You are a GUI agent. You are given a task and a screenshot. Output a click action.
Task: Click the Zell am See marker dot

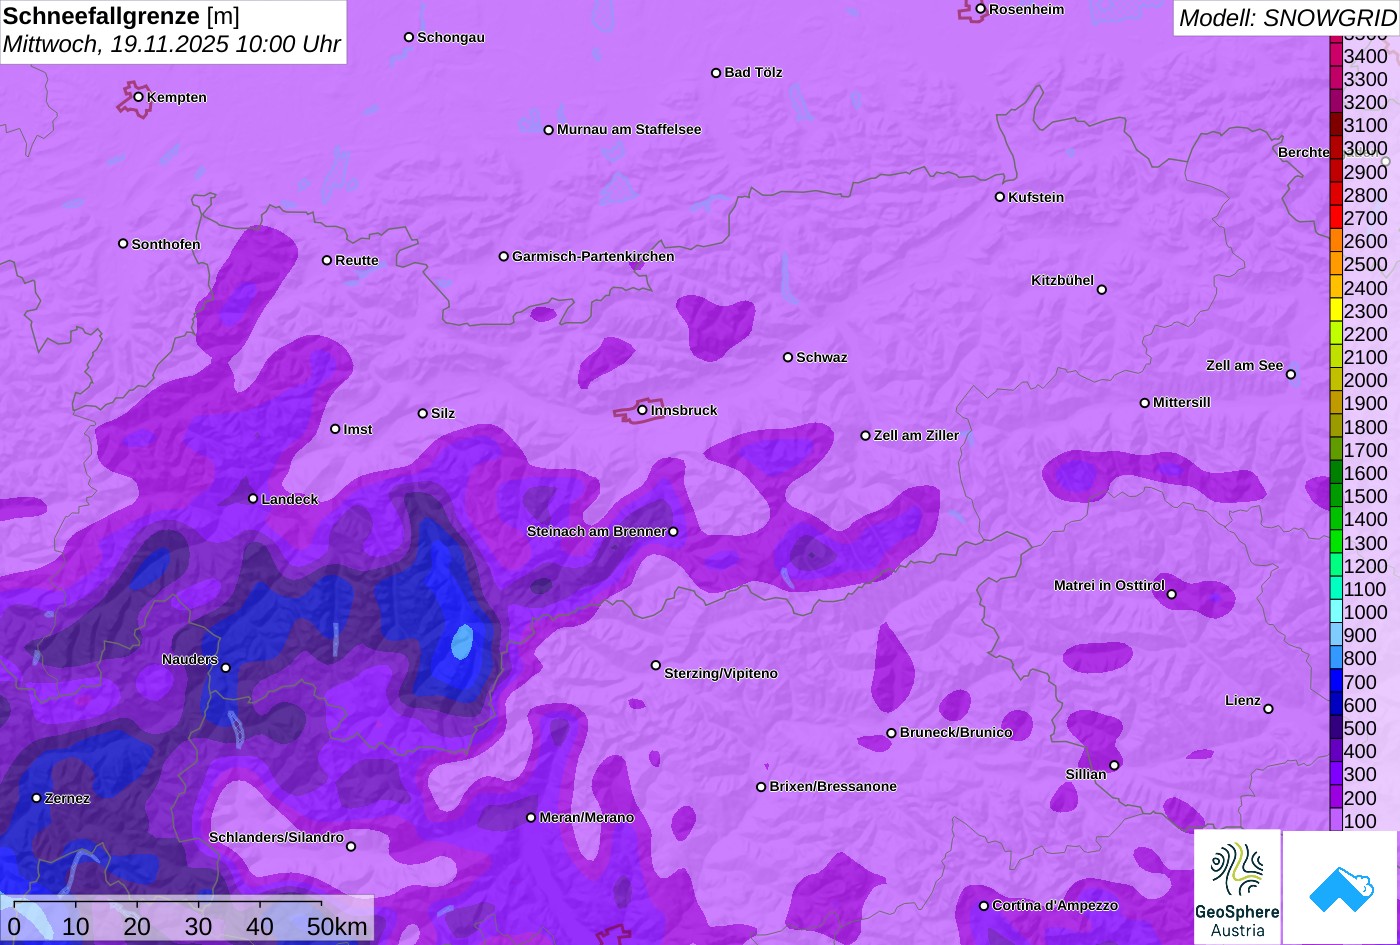click(1291, 375)
